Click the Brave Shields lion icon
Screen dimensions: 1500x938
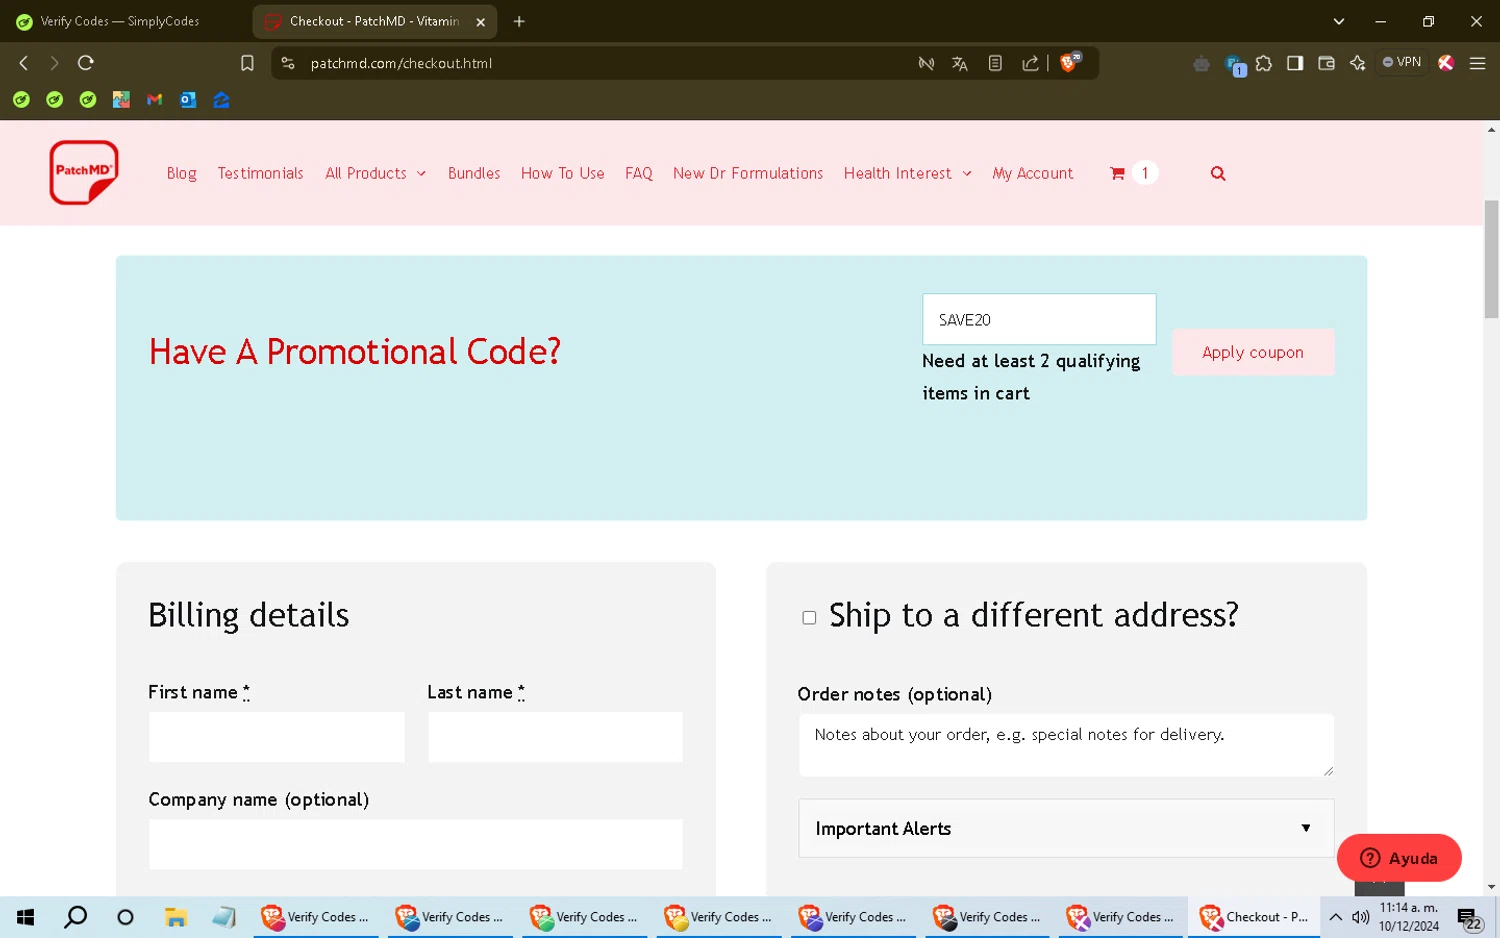pos(1069,63)
